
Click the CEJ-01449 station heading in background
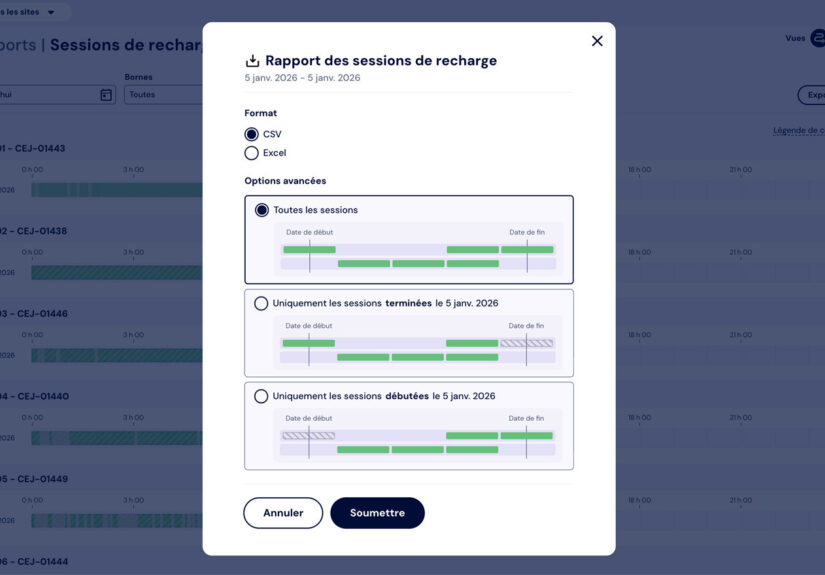tap(34, 479)
